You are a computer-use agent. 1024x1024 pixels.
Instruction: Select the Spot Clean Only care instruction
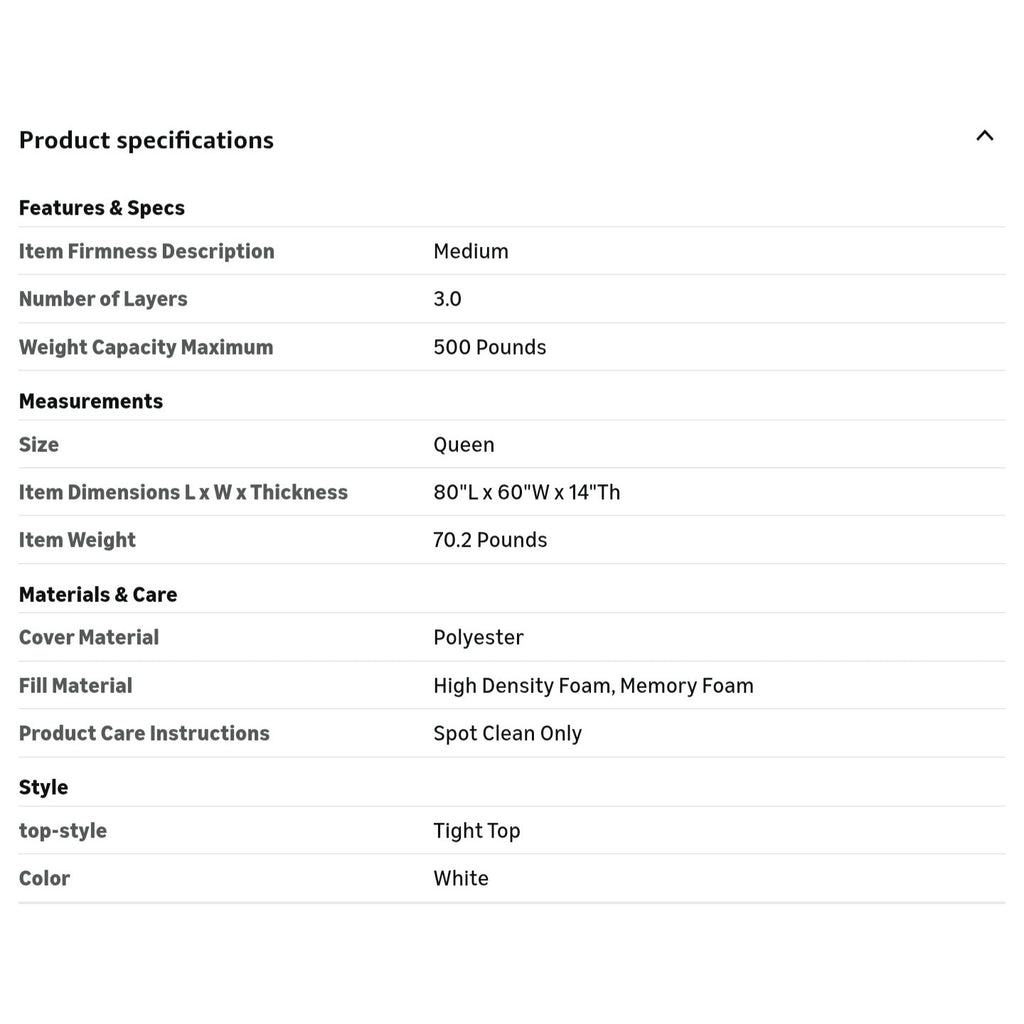coord(507,733)
